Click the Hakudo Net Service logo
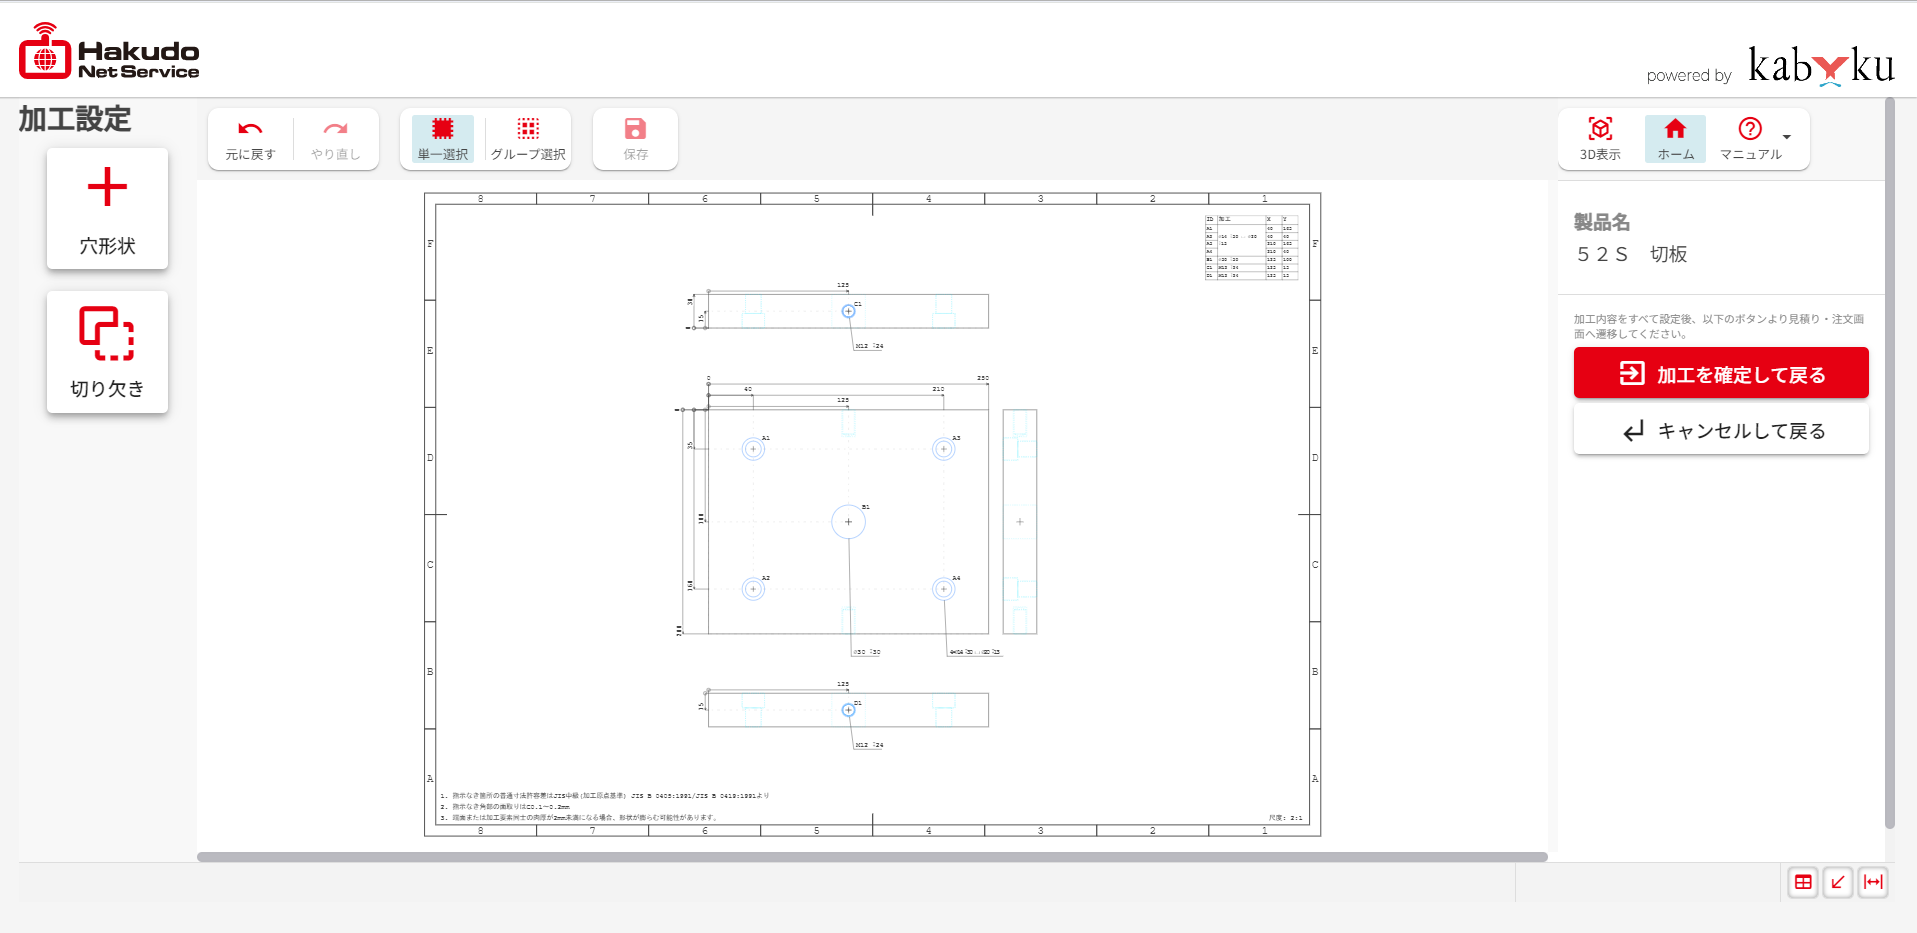Image resolution: width=1917 pixels, height=933 pixels. click(109, 53)
